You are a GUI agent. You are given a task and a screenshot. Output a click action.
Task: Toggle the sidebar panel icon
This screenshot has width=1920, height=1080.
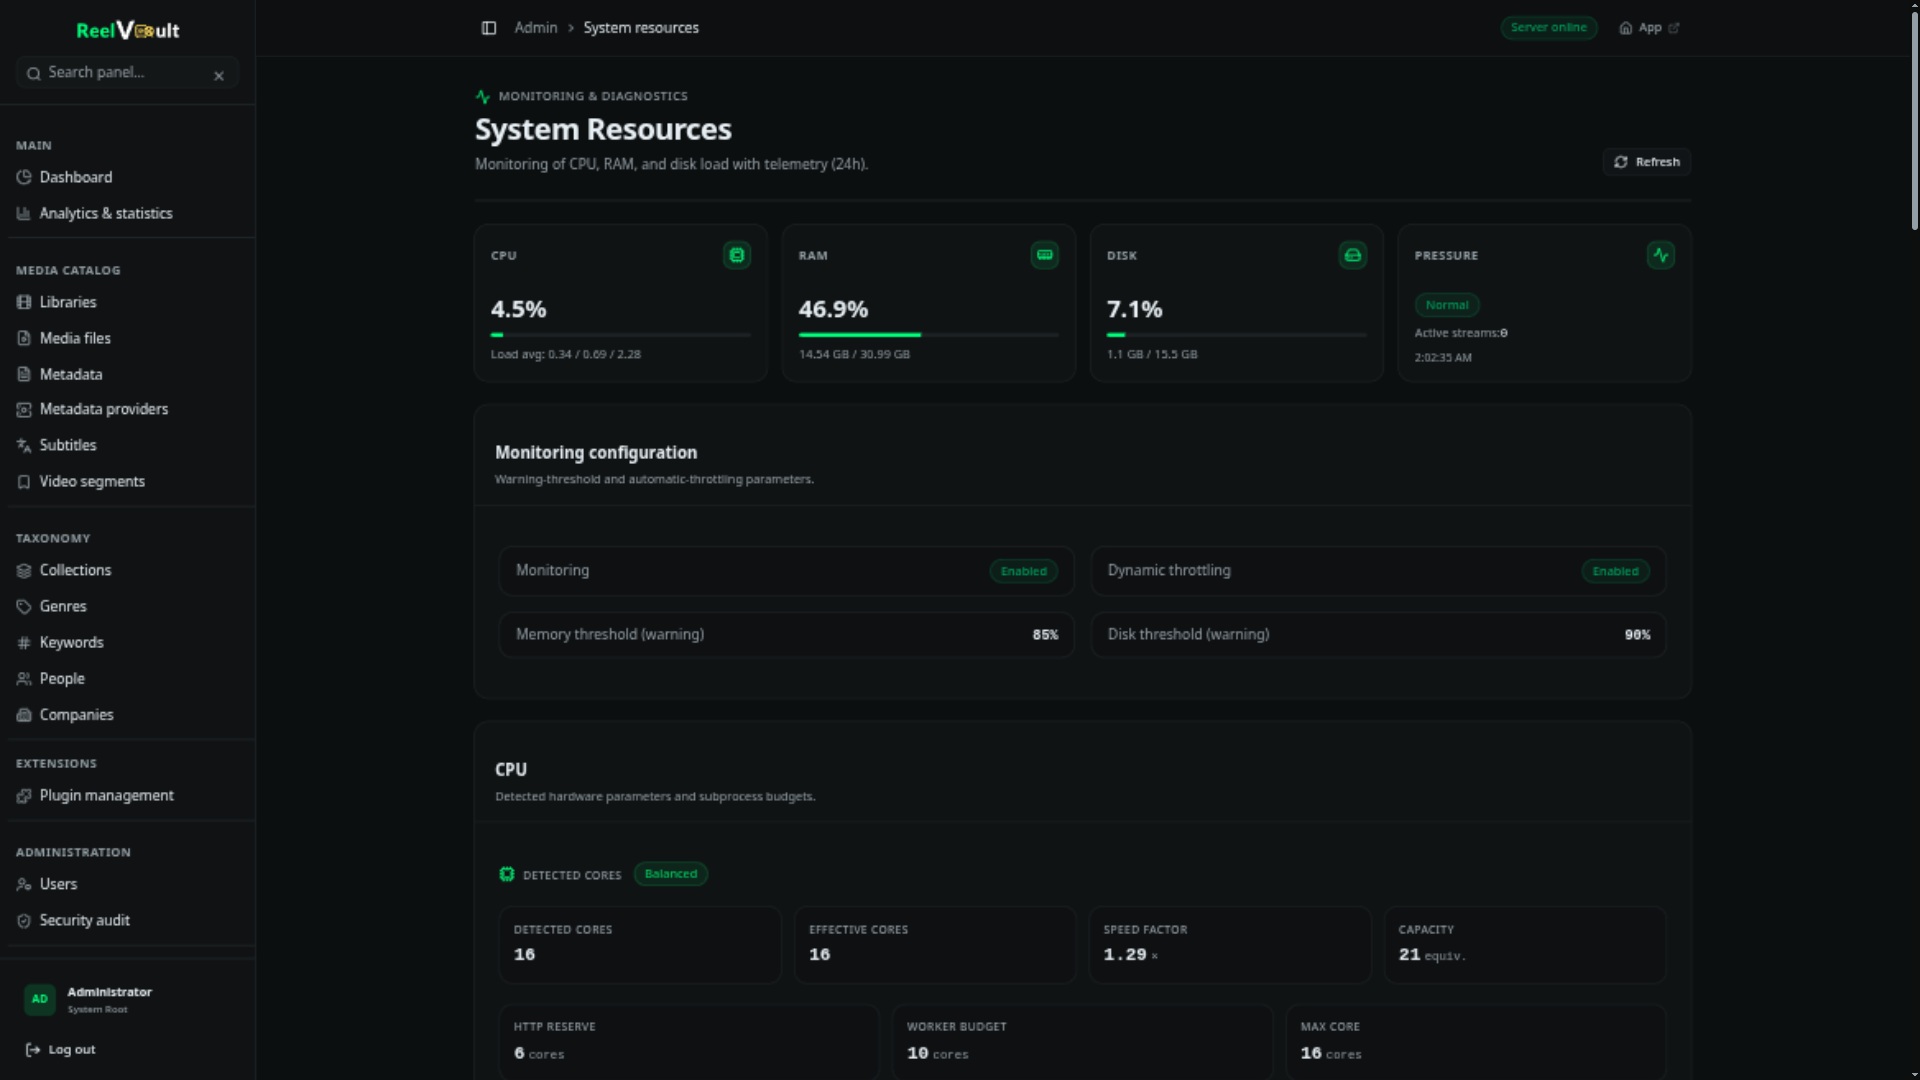(x=489, y=28)
